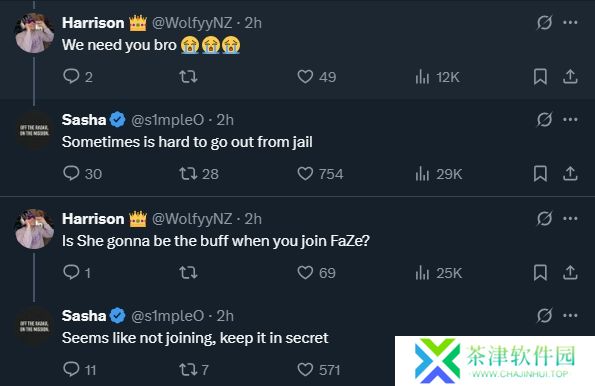The image size is (595, 386).
Task: Reply to Harrison's "We need you bro" tweet
Action: (x=78, y=77)
